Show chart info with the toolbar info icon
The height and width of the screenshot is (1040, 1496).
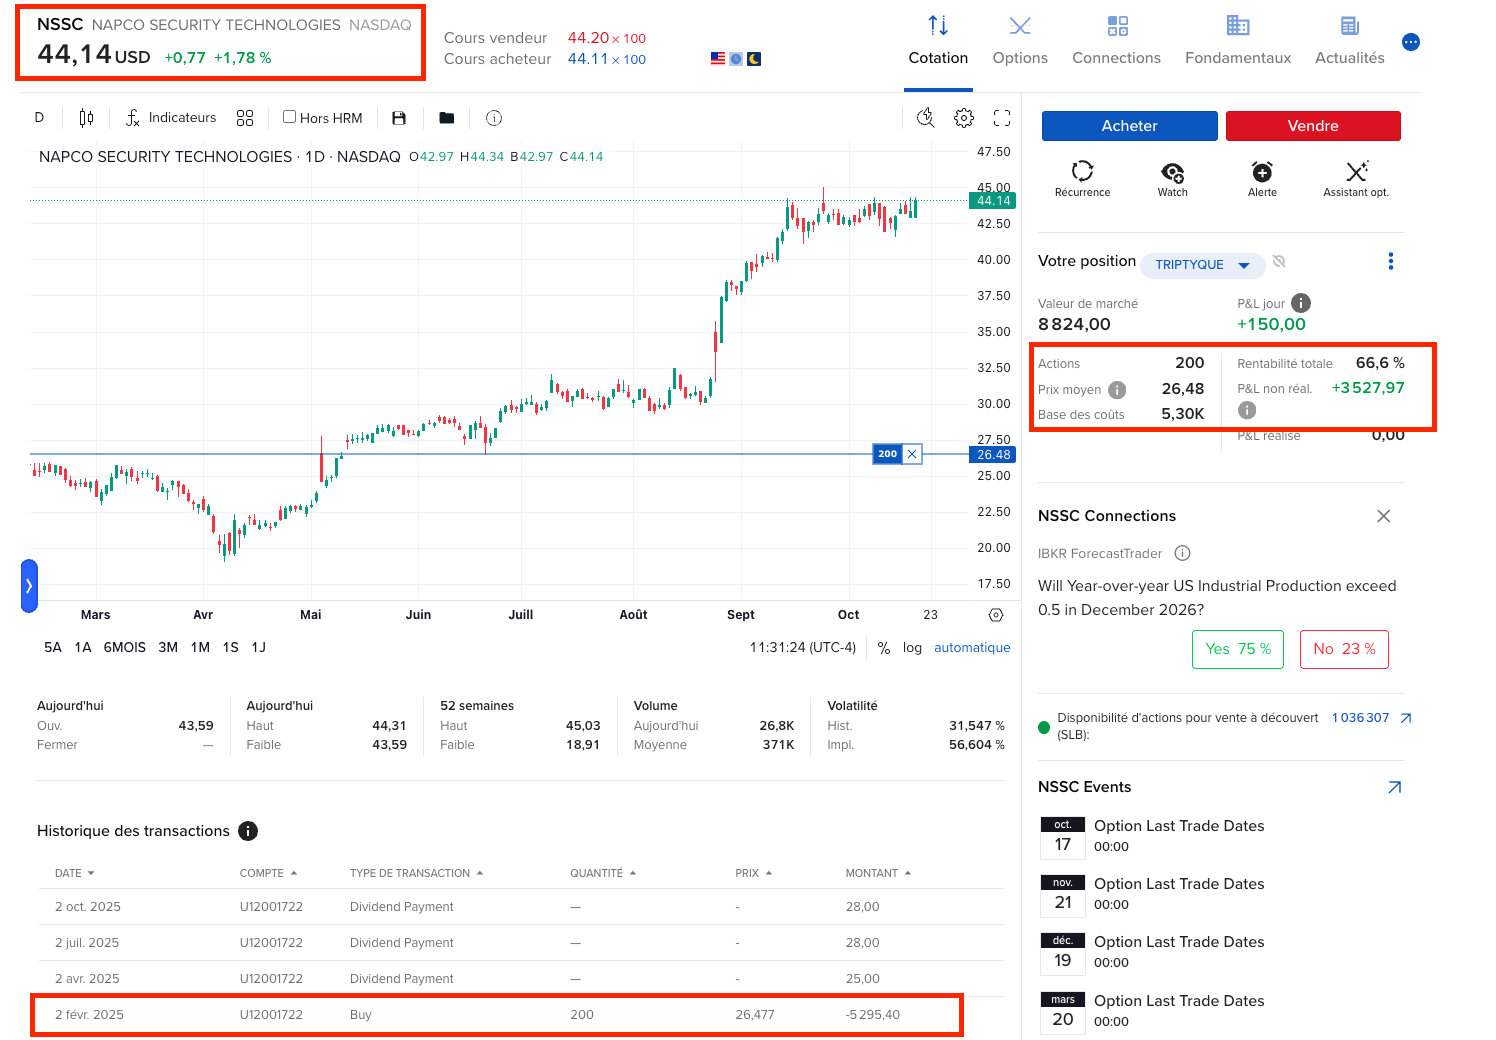[x=494, y=118]
